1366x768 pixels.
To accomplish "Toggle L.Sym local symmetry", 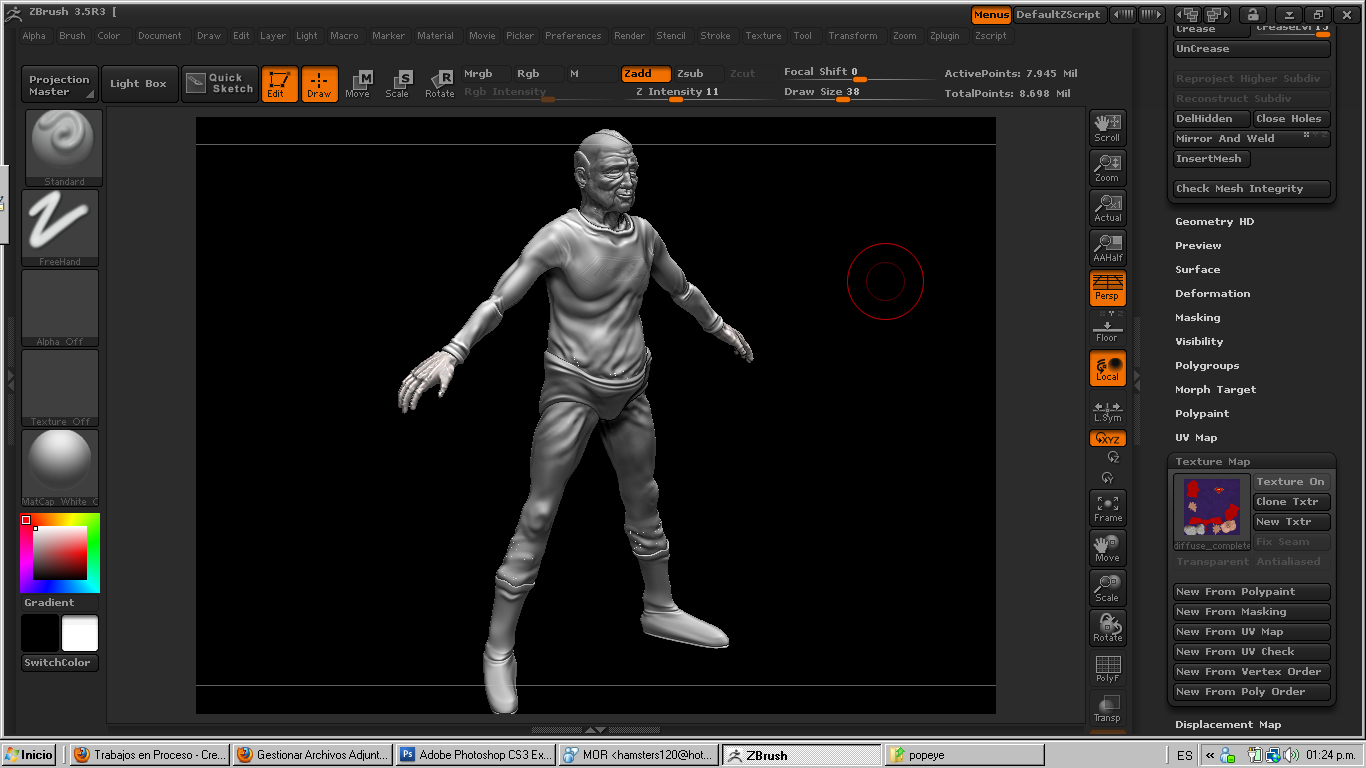I will click(1107, 407).
